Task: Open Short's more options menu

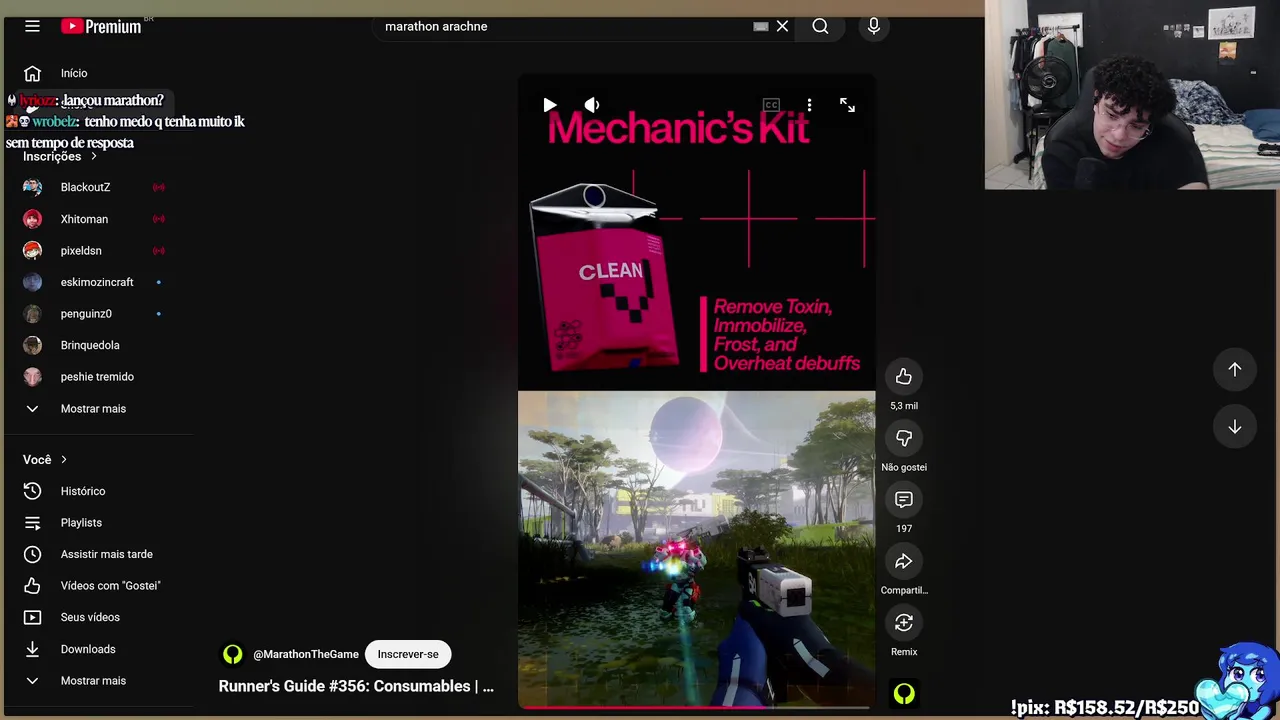Action: pyautogui.click(x=809, y=105)
